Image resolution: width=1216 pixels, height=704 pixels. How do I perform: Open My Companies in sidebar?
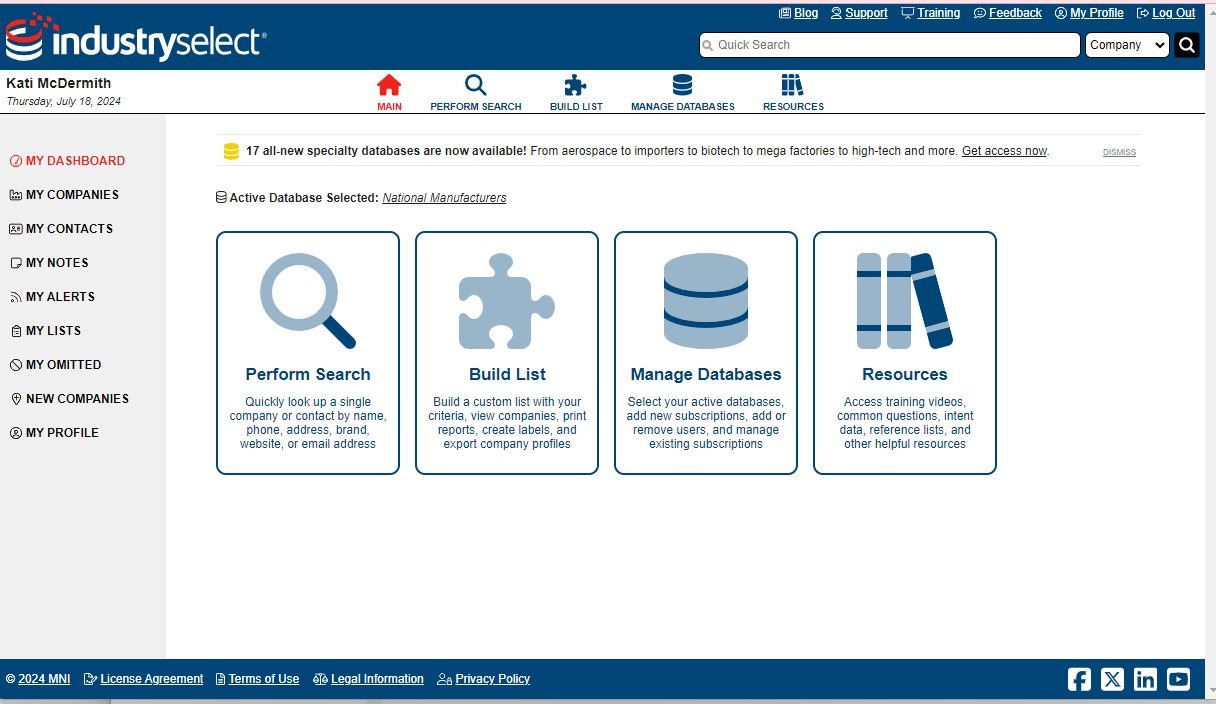(64, 195)
